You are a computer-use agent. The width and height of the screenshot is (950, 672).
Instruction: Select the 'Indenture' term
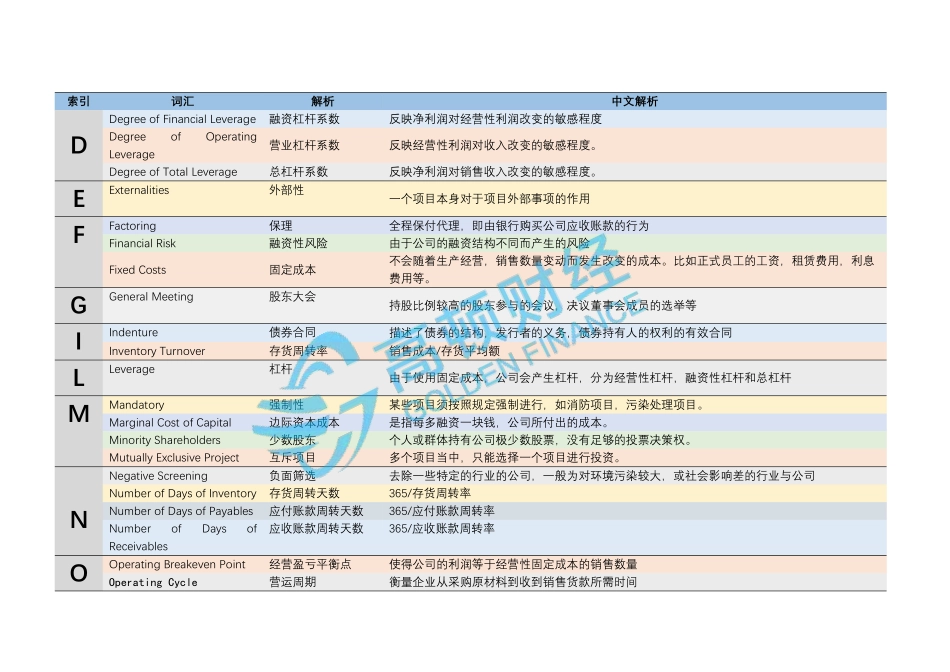point(133,333)
